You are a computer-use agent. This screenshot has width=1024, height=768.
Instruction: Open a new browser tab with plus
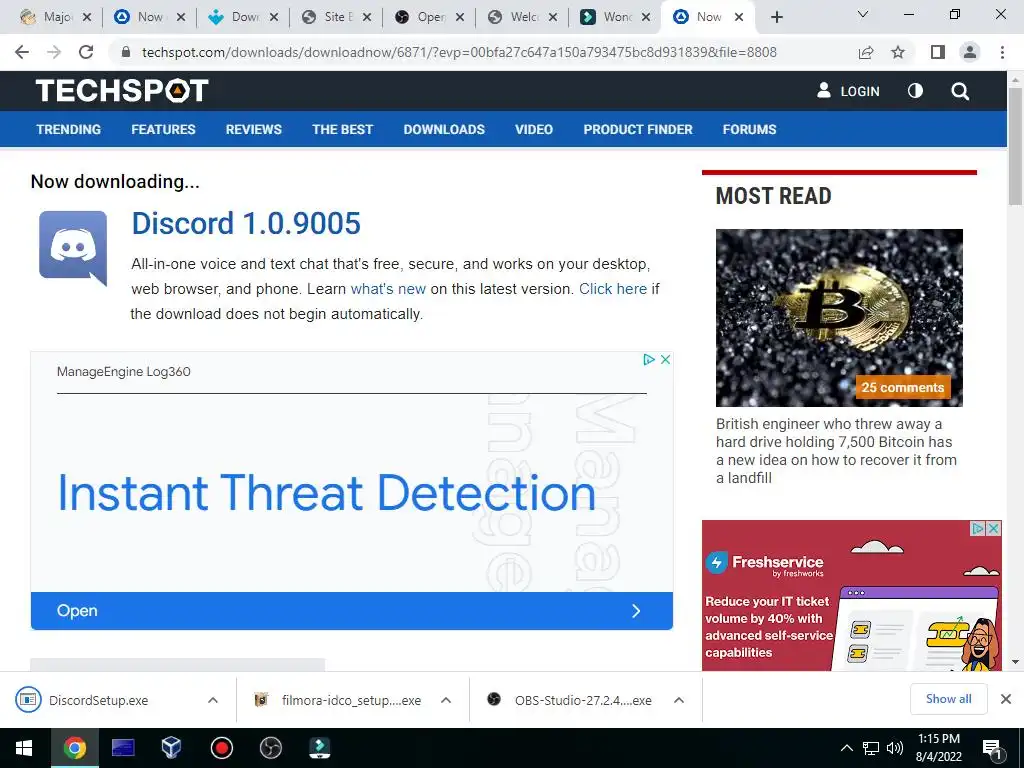776,17
